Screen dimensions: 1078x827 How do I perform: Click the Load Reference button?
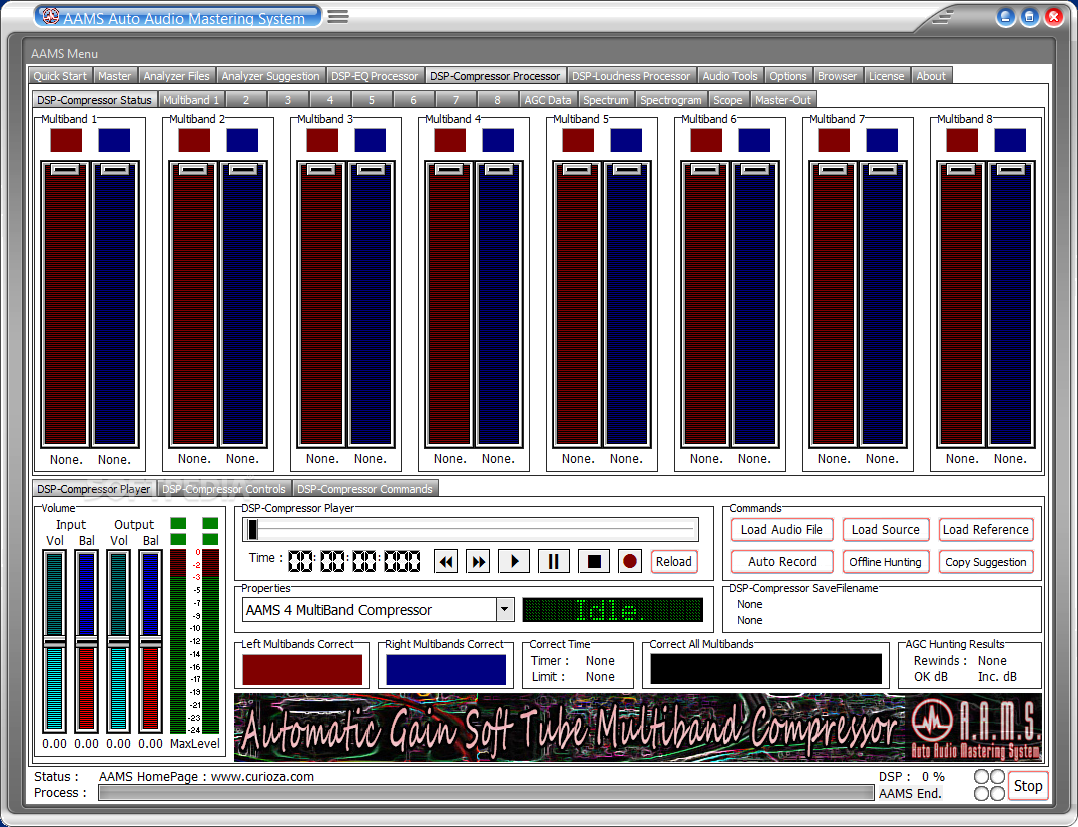(x=985, y=529)
